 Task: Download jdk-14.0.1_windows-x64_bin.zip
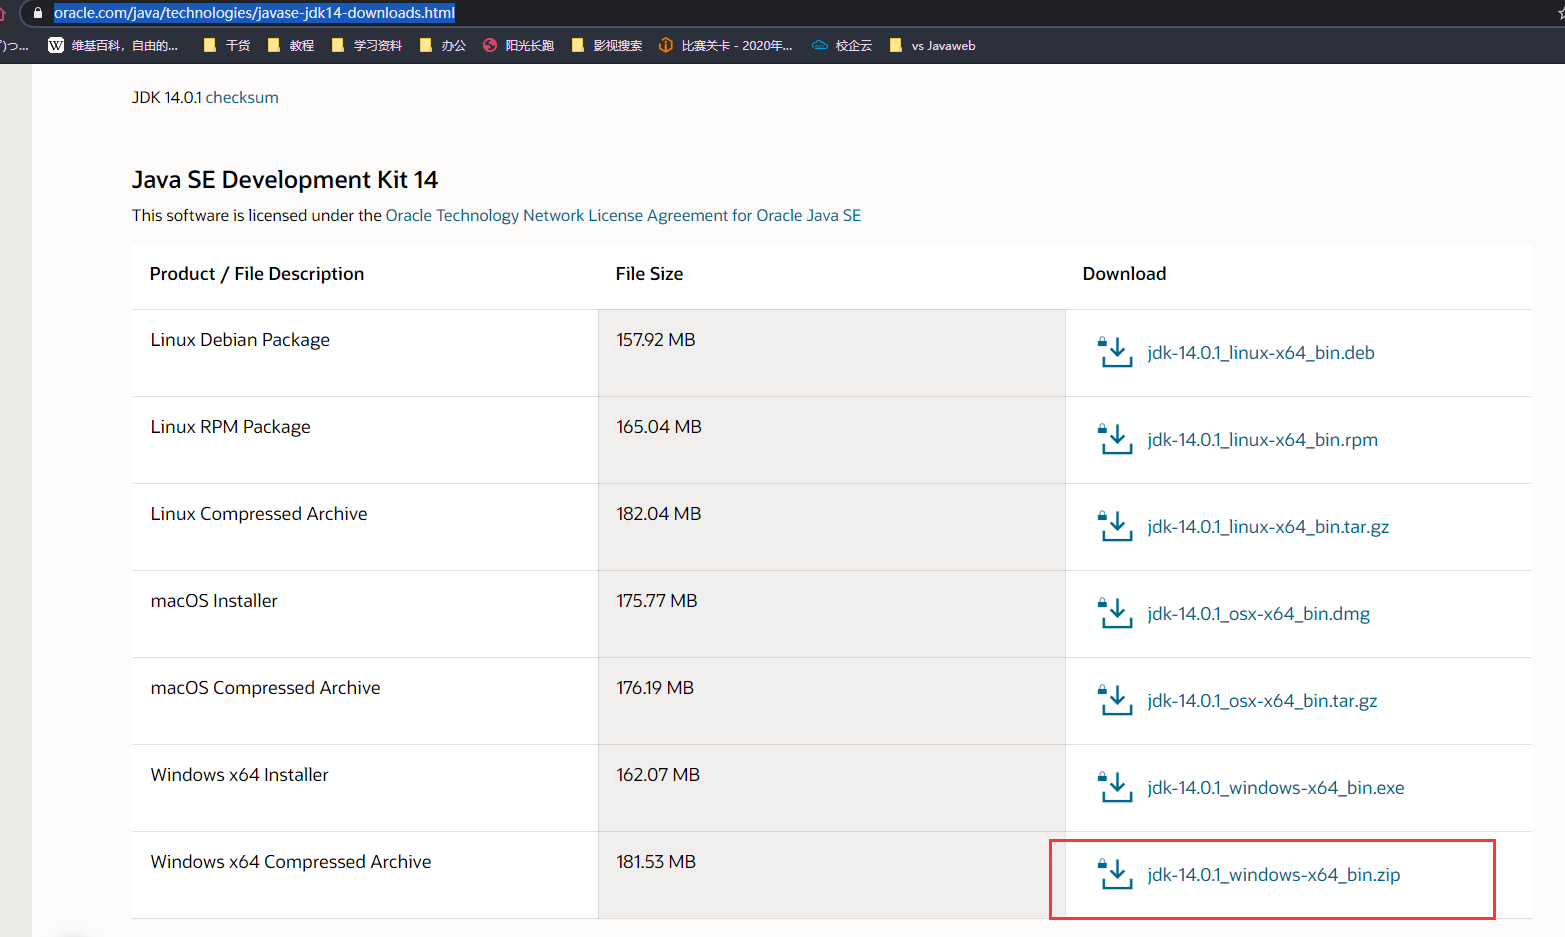pos(1273,874)
